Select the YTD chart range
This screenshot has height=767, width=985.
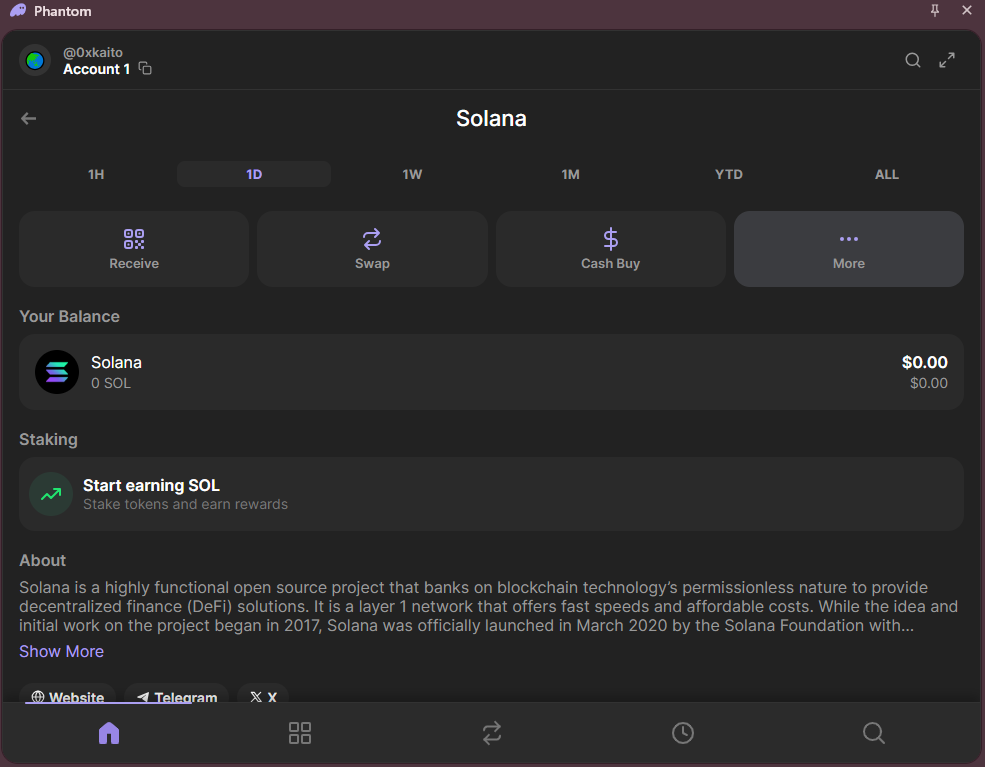coord(729,174)
